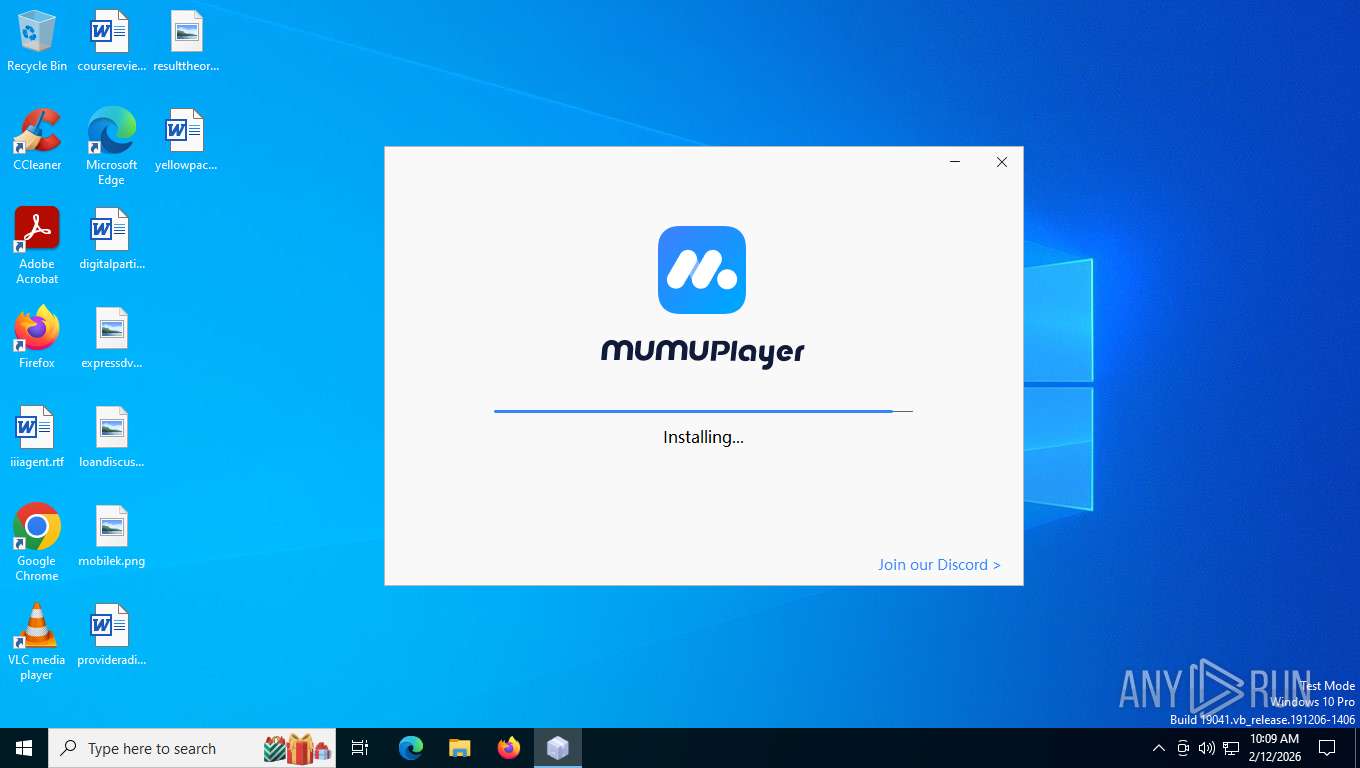Viewport: 1360px width, 768px height.
Task: Click the Installing... status text
Action: (703, 437)
